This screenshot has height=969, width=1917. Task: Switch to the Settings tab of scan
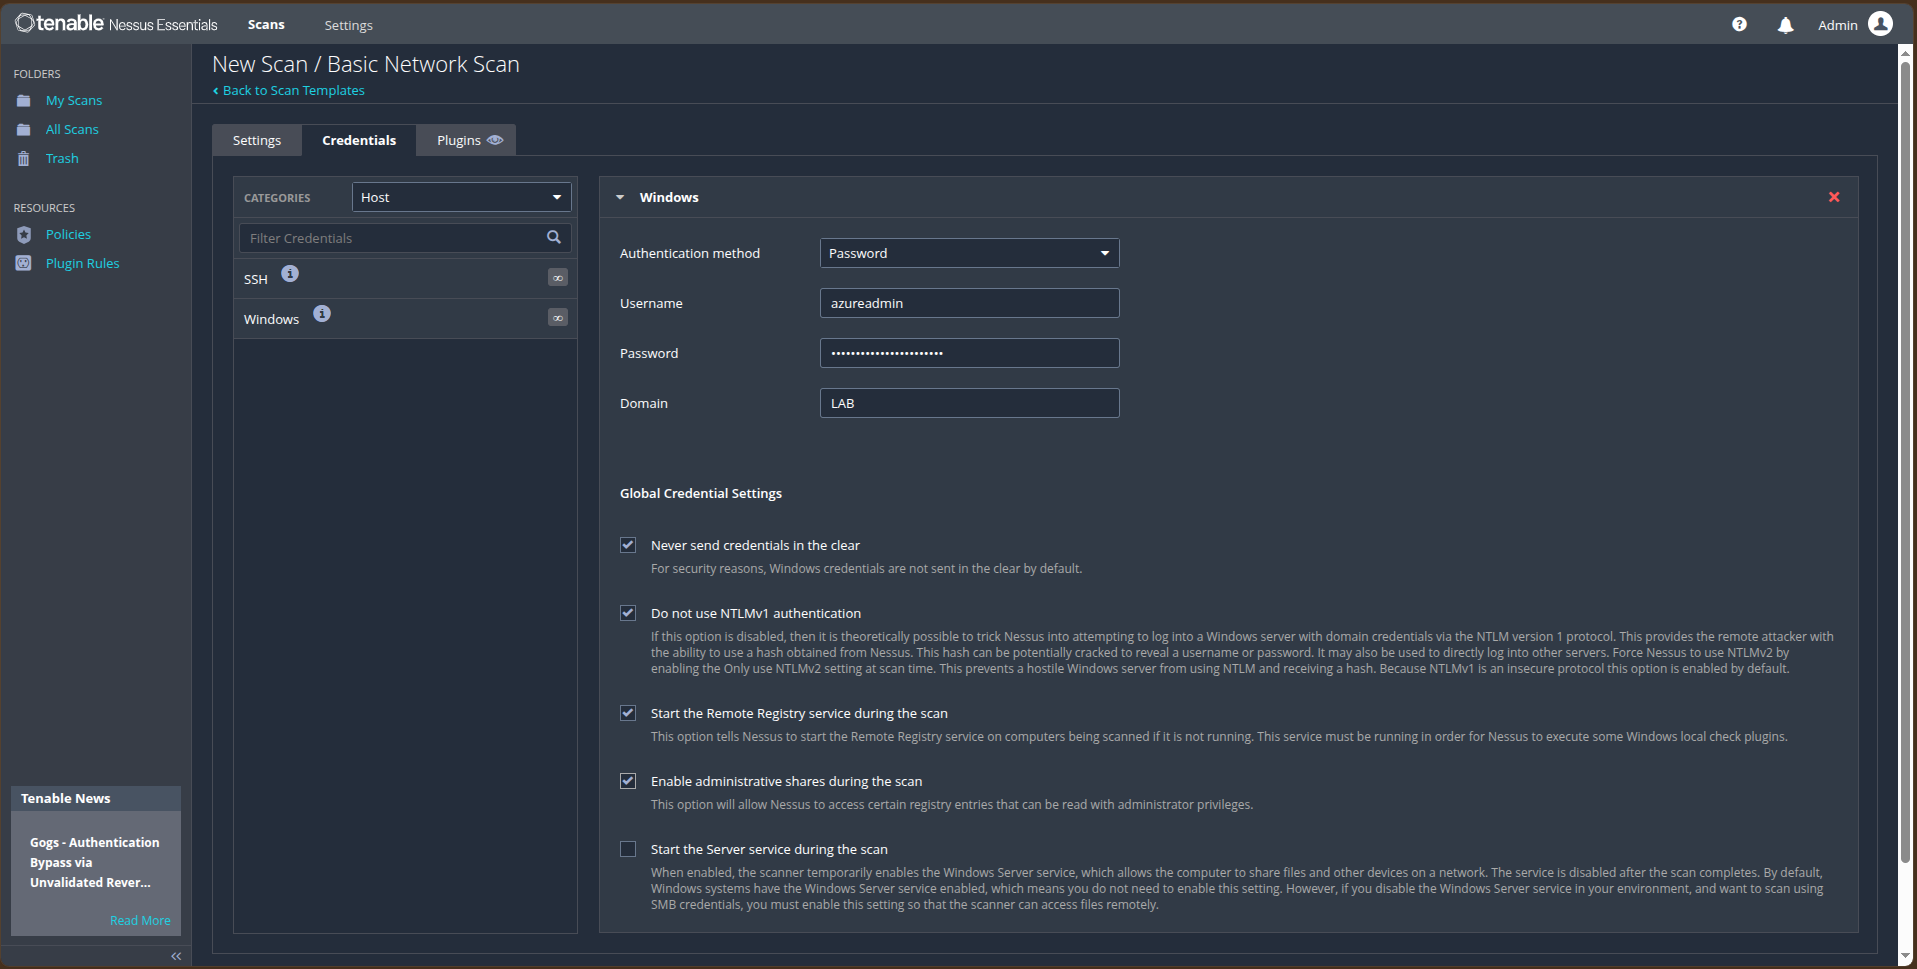point(257,140)
